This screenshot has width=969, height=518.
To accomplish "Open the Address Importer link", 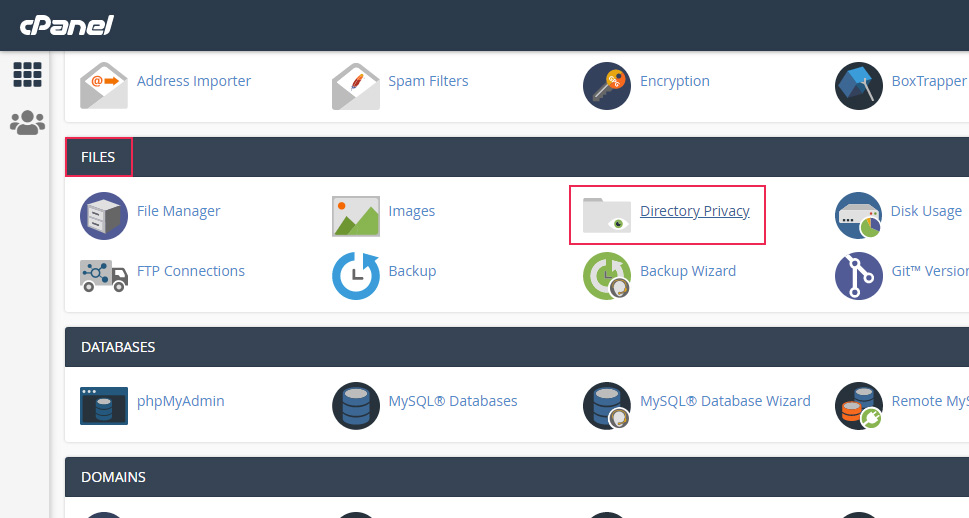I will 193,81.
